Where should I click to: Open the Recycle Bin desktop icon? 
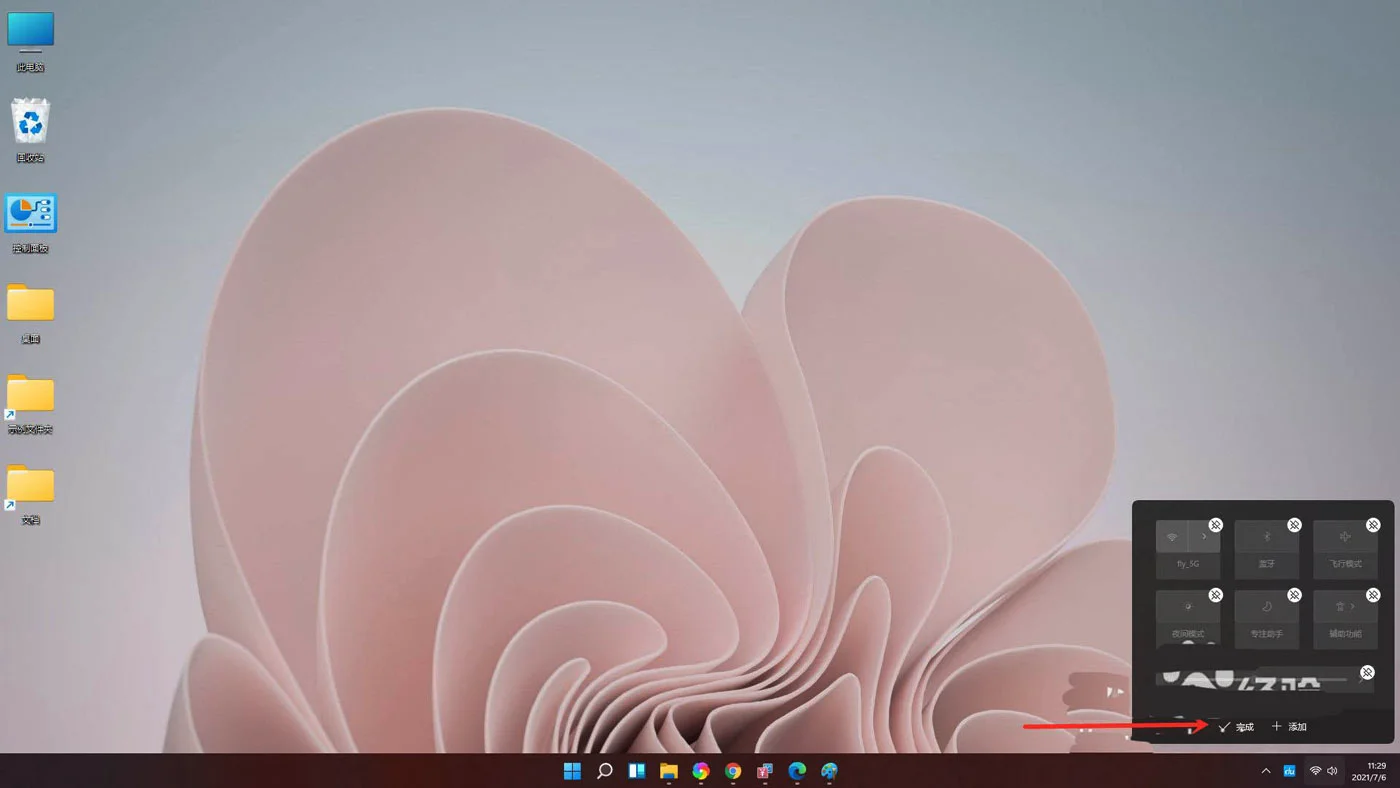tap(30, 124)
